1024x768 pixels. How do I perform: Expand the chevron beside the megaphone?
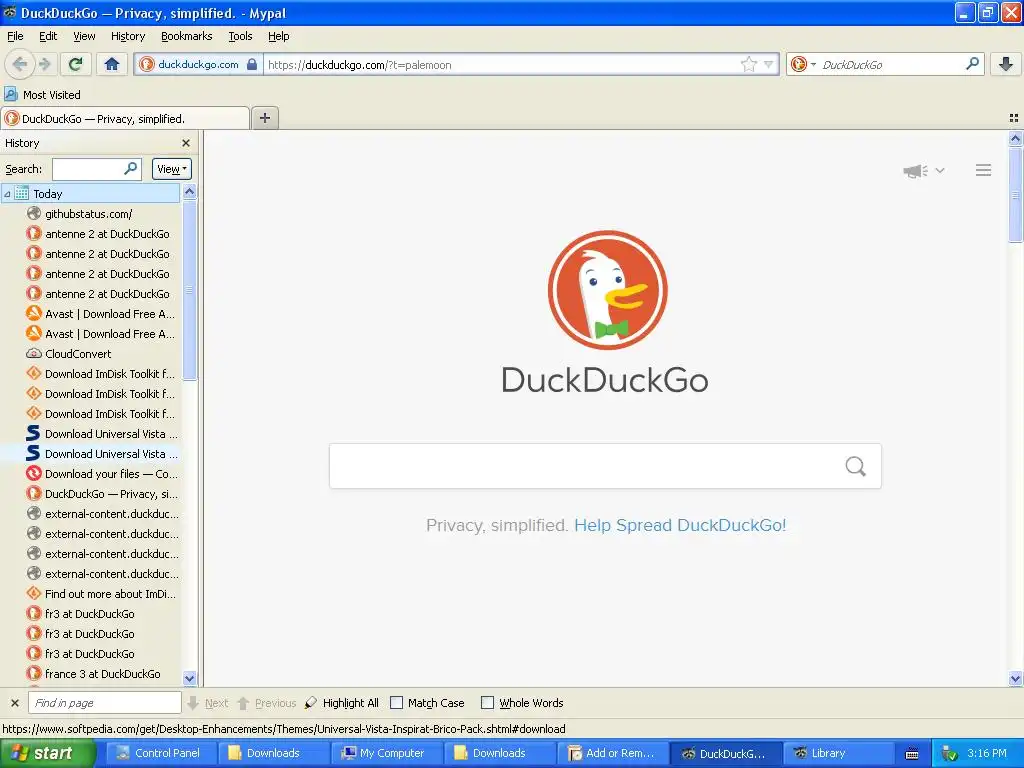(x=940, y=170)
